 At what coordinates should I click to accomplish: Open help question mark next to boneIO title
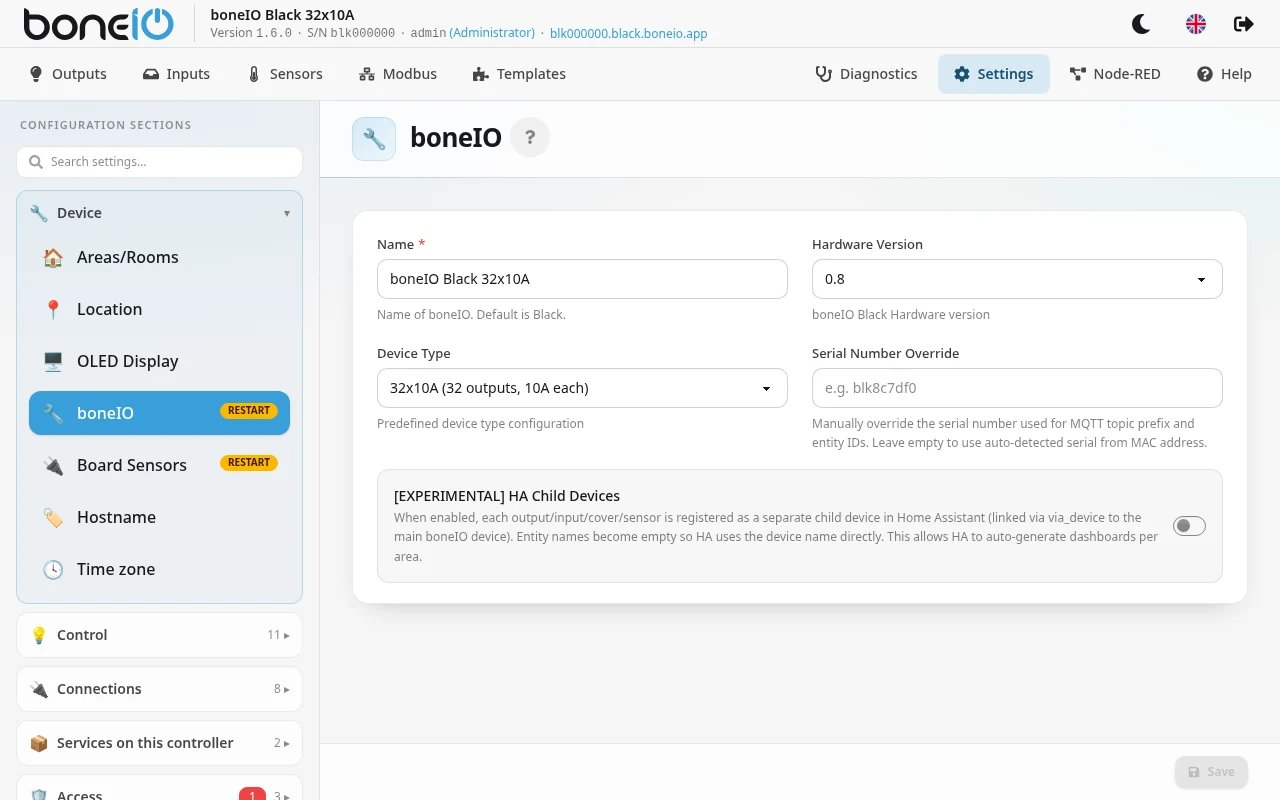530,138
